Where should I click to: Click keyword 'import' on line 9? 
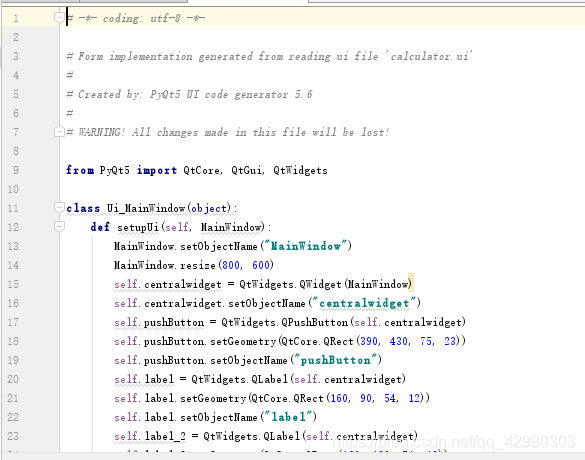[156, 170]
